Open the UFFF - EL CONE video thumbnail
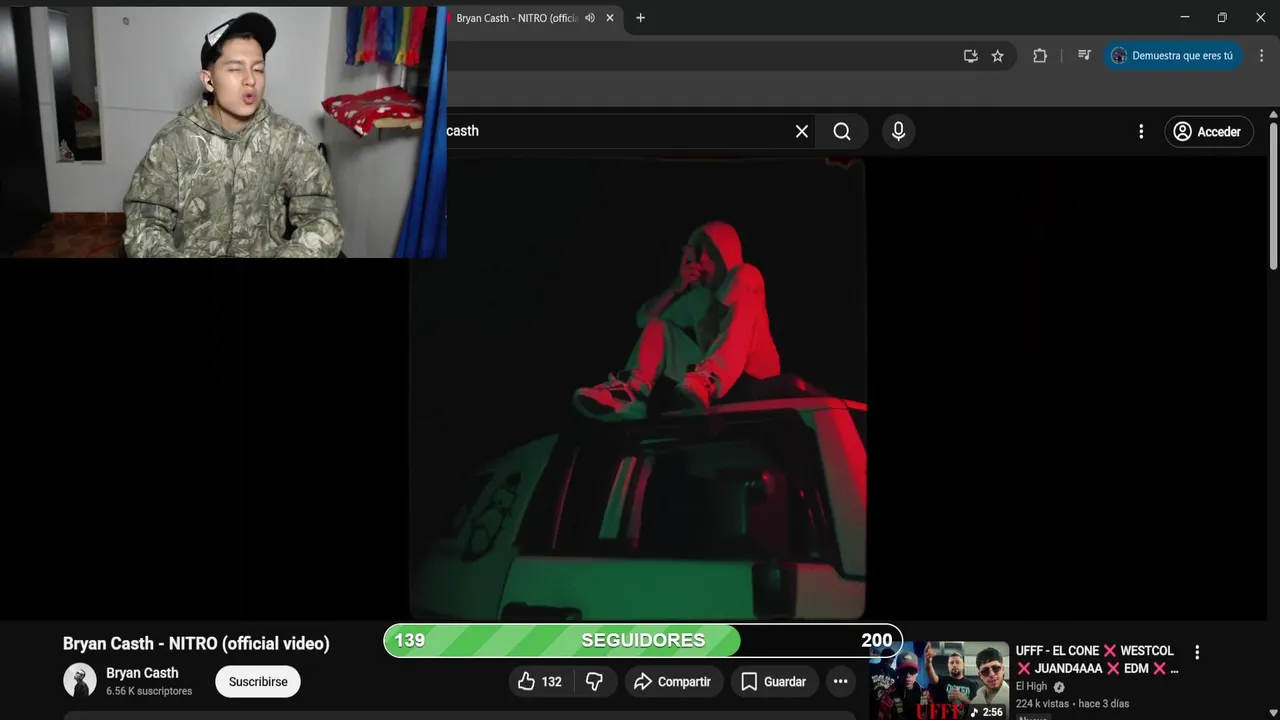The image size is (1280, 720). pyautogui.click(x=939, y=681)
